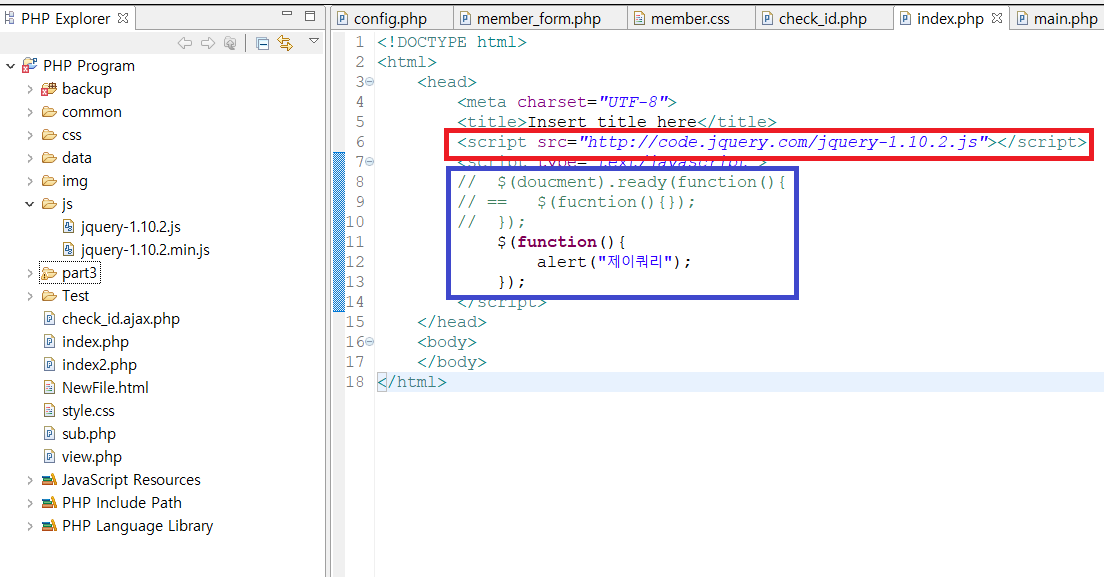The image size is (1104, 577).
Task: Select index2.php in the explorer tree
Action: [99, 365]
